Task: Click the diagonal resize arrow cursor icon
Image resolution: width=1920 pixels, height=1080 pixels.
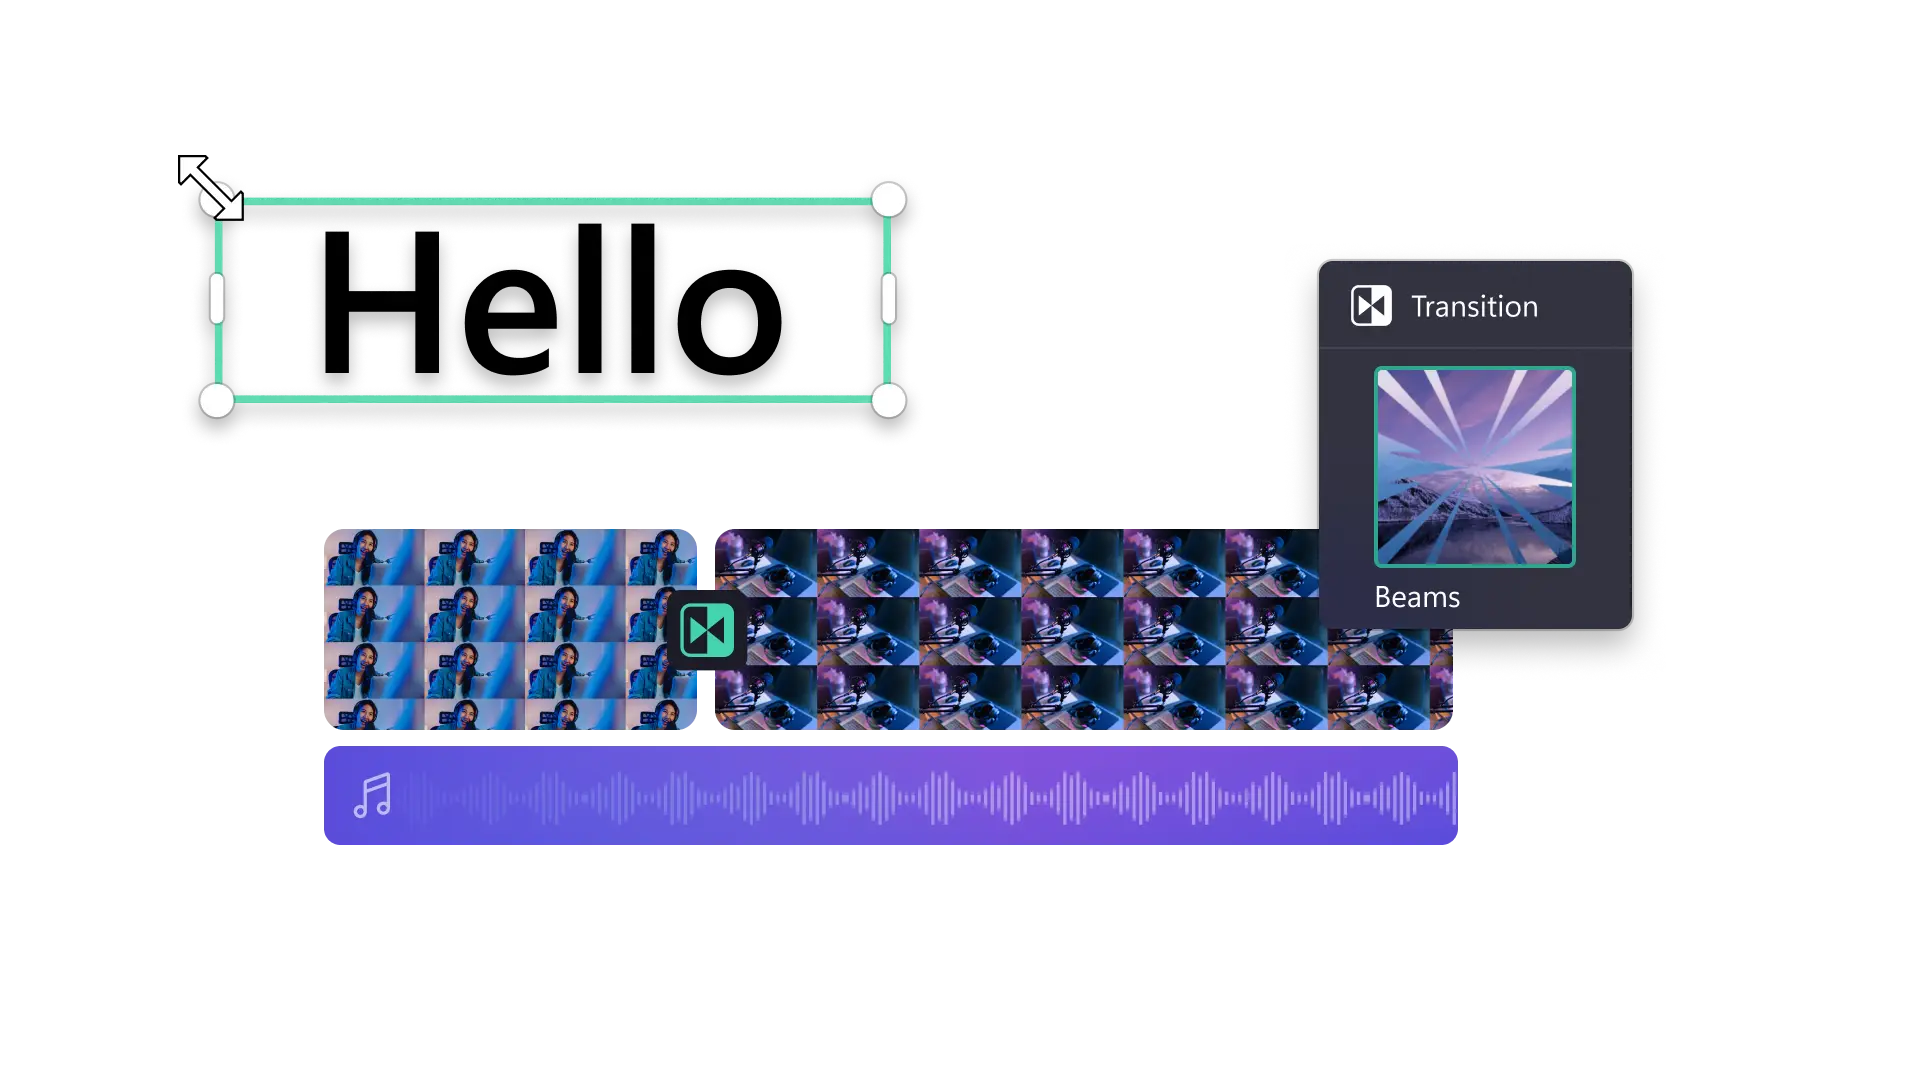Action: [208, 185]
